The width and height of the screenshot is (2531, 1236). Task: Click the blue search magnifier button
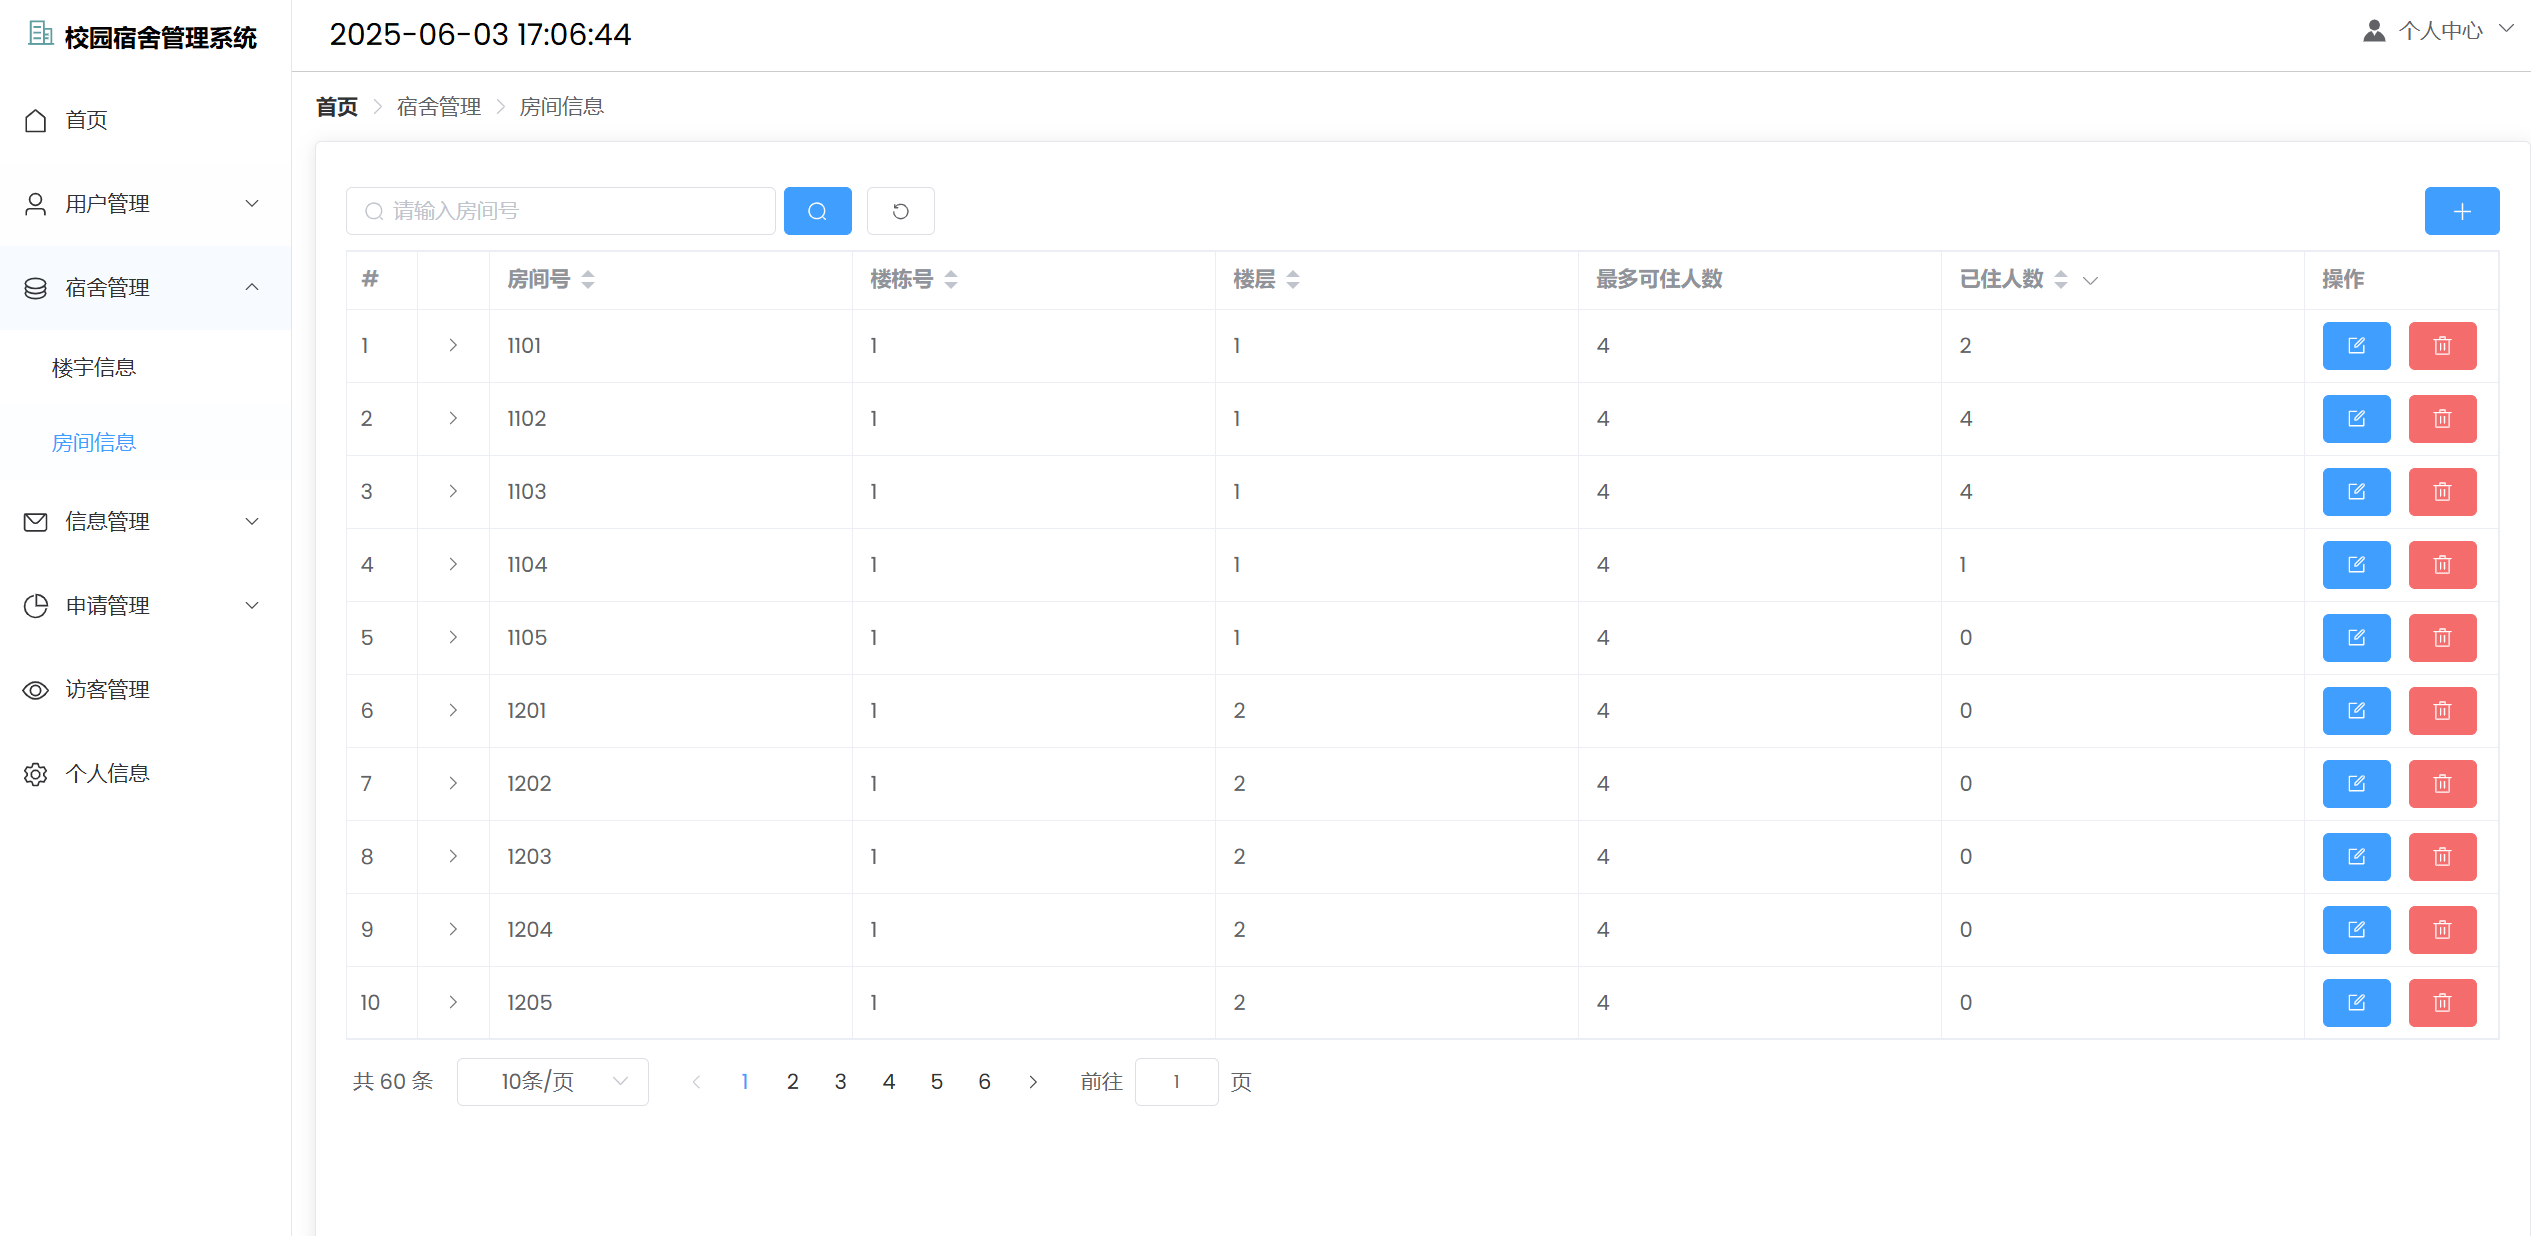(x=817, y=211)
